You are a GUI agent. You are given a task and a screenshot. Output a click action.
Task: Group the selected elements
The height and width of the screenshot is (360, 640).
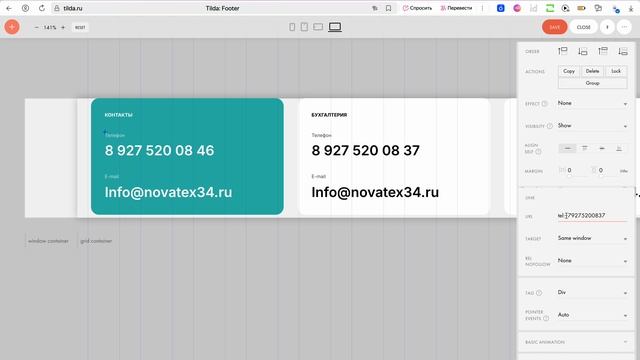click(x=592, y=83)
